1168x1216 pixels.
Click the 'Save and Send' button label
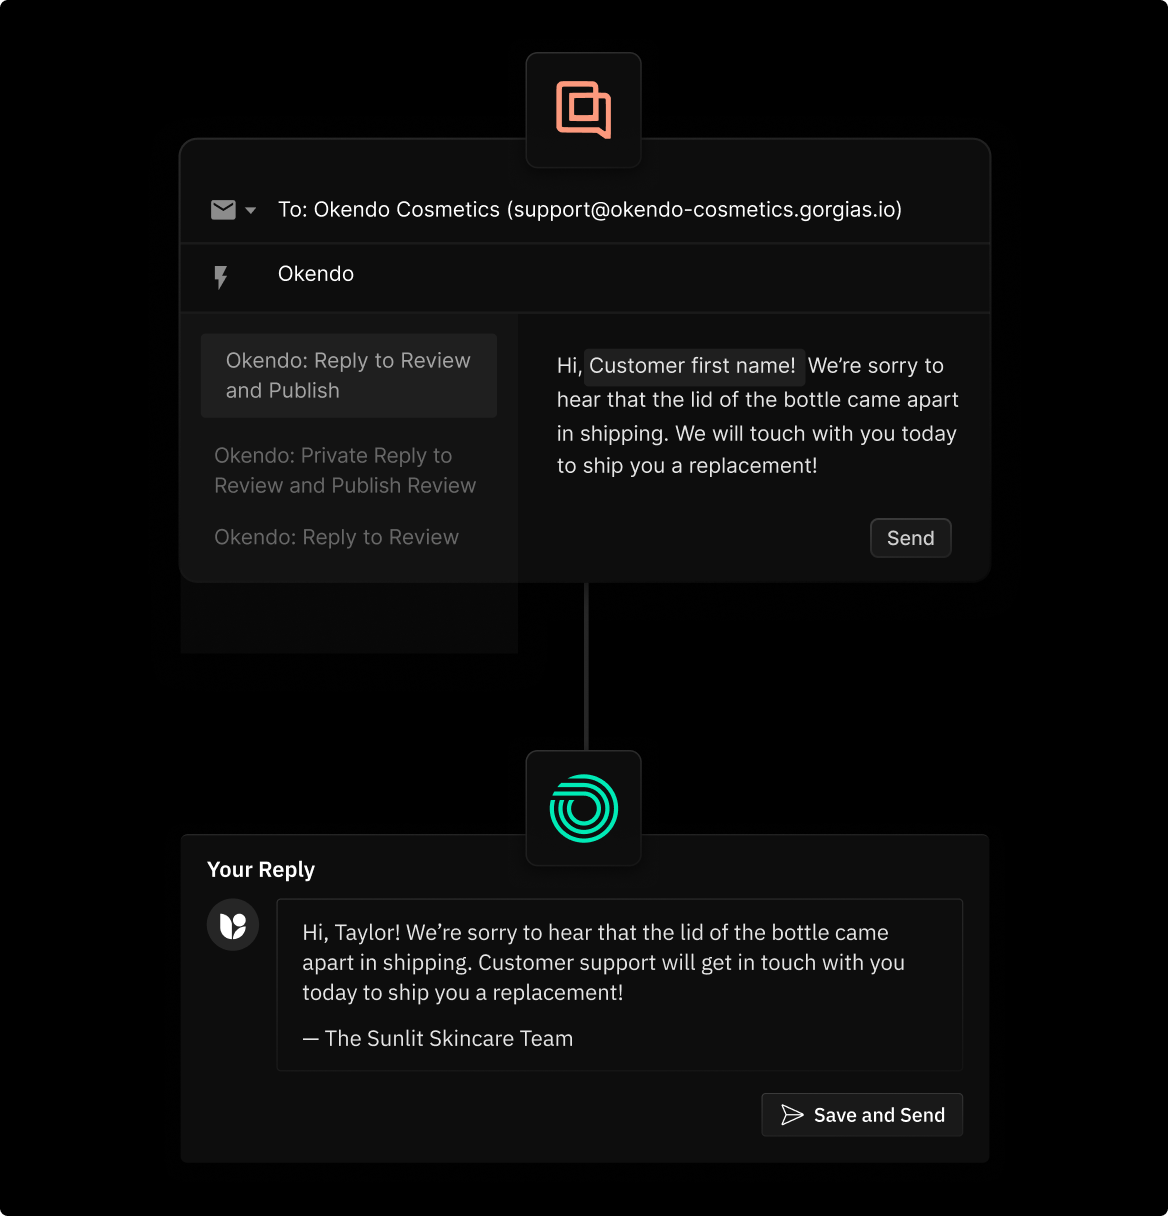point(879,1115)
